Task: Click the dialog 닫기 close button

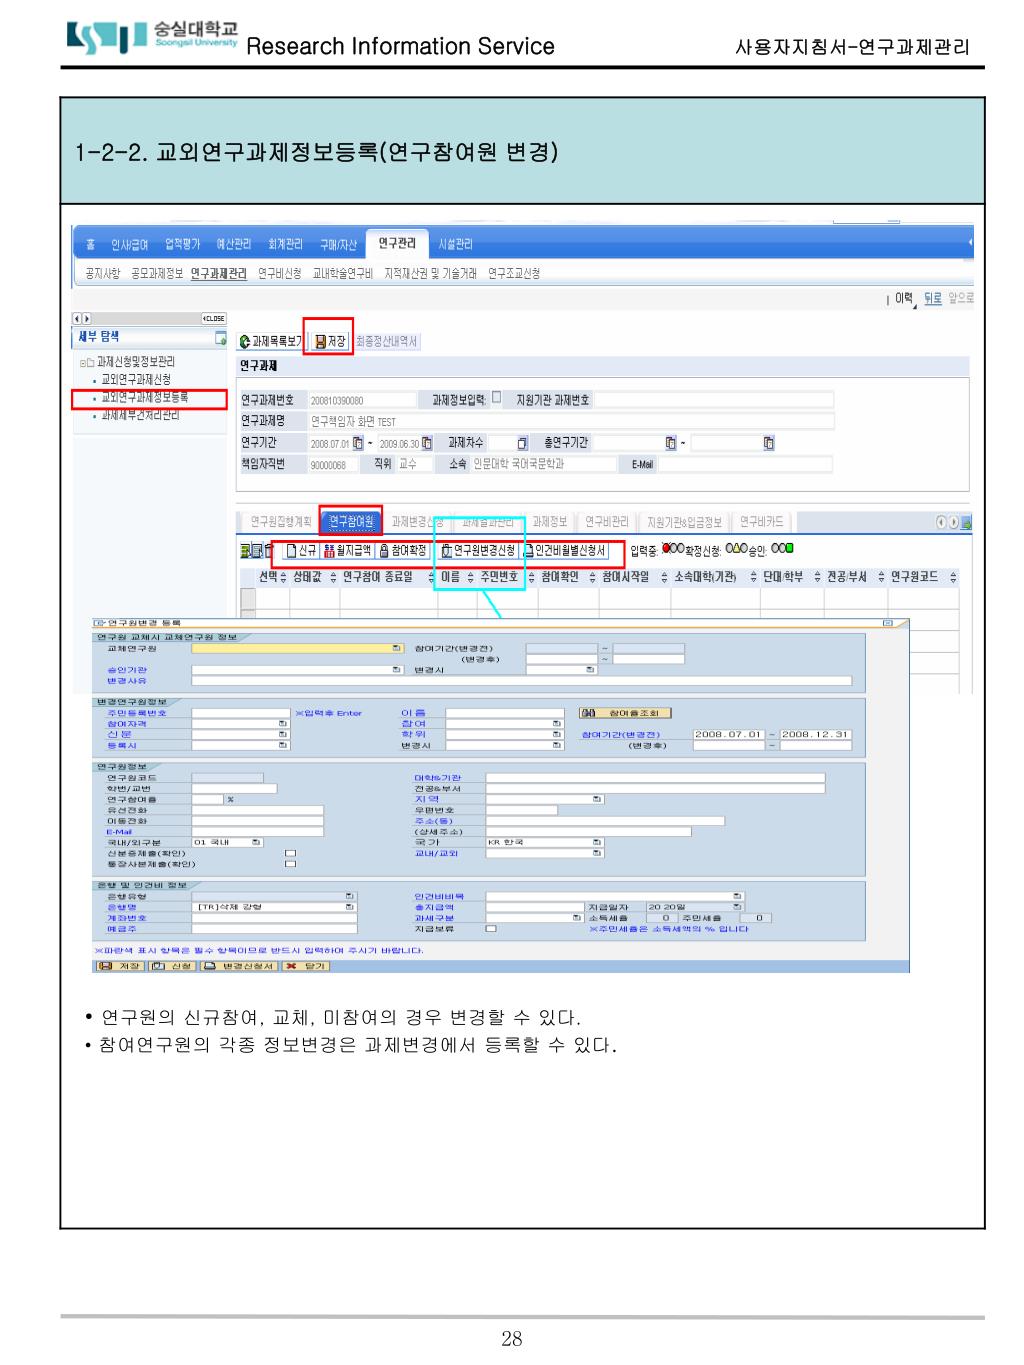Action: click(306, 966)
